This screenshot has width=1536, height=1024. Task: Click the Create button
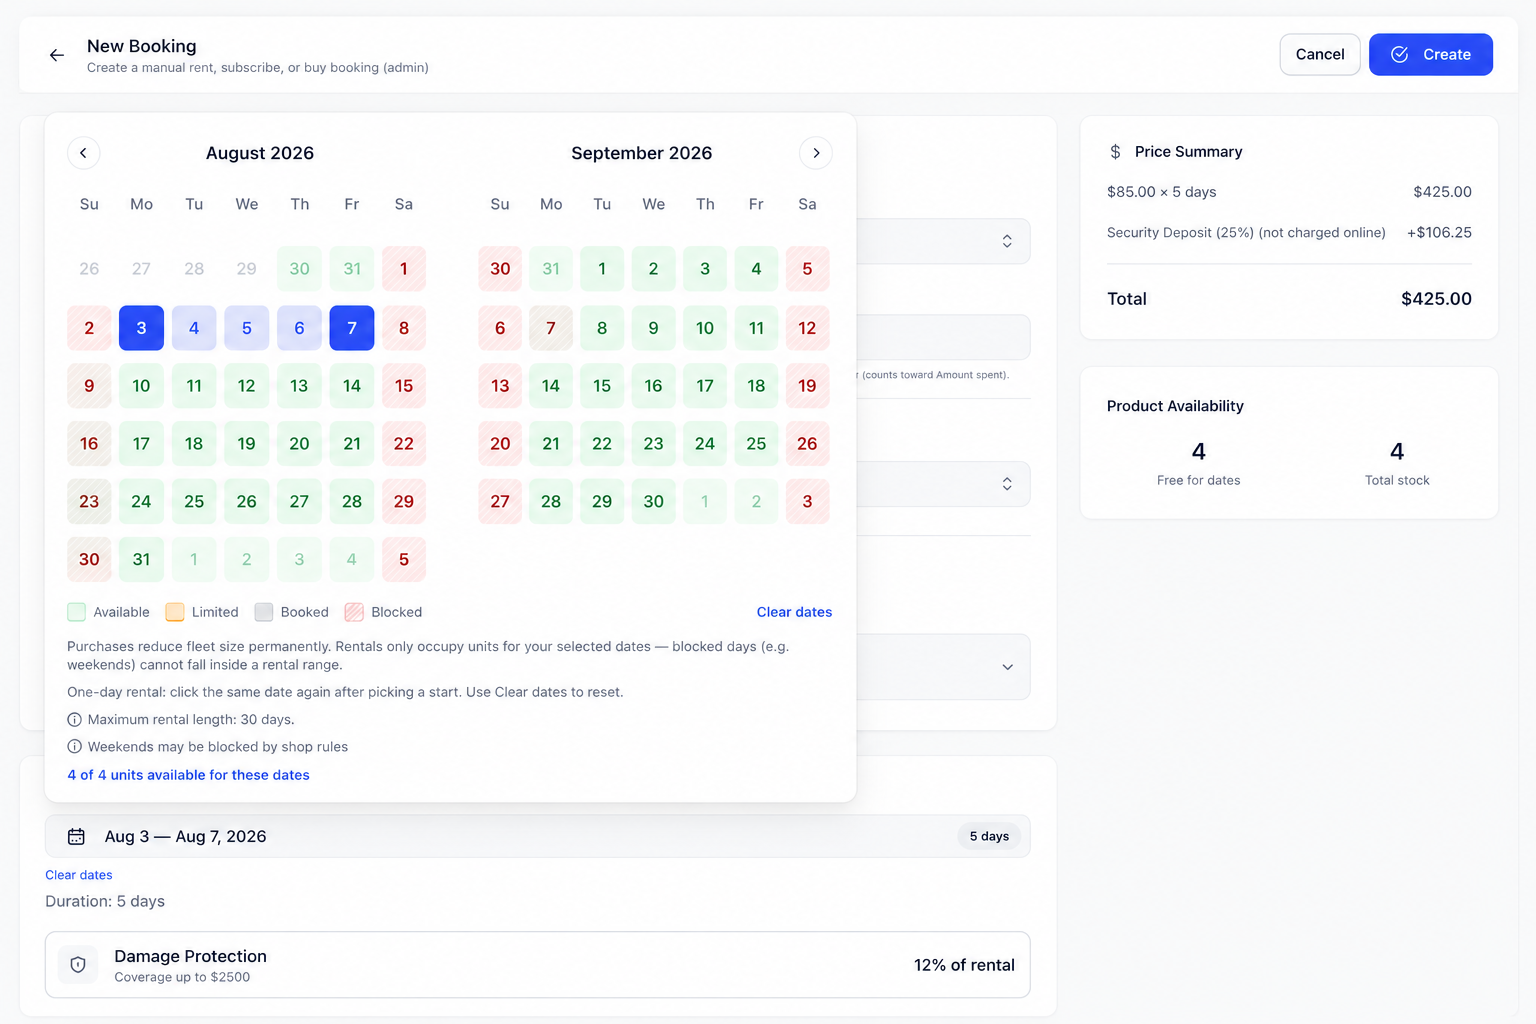[x=1431, y=55]
